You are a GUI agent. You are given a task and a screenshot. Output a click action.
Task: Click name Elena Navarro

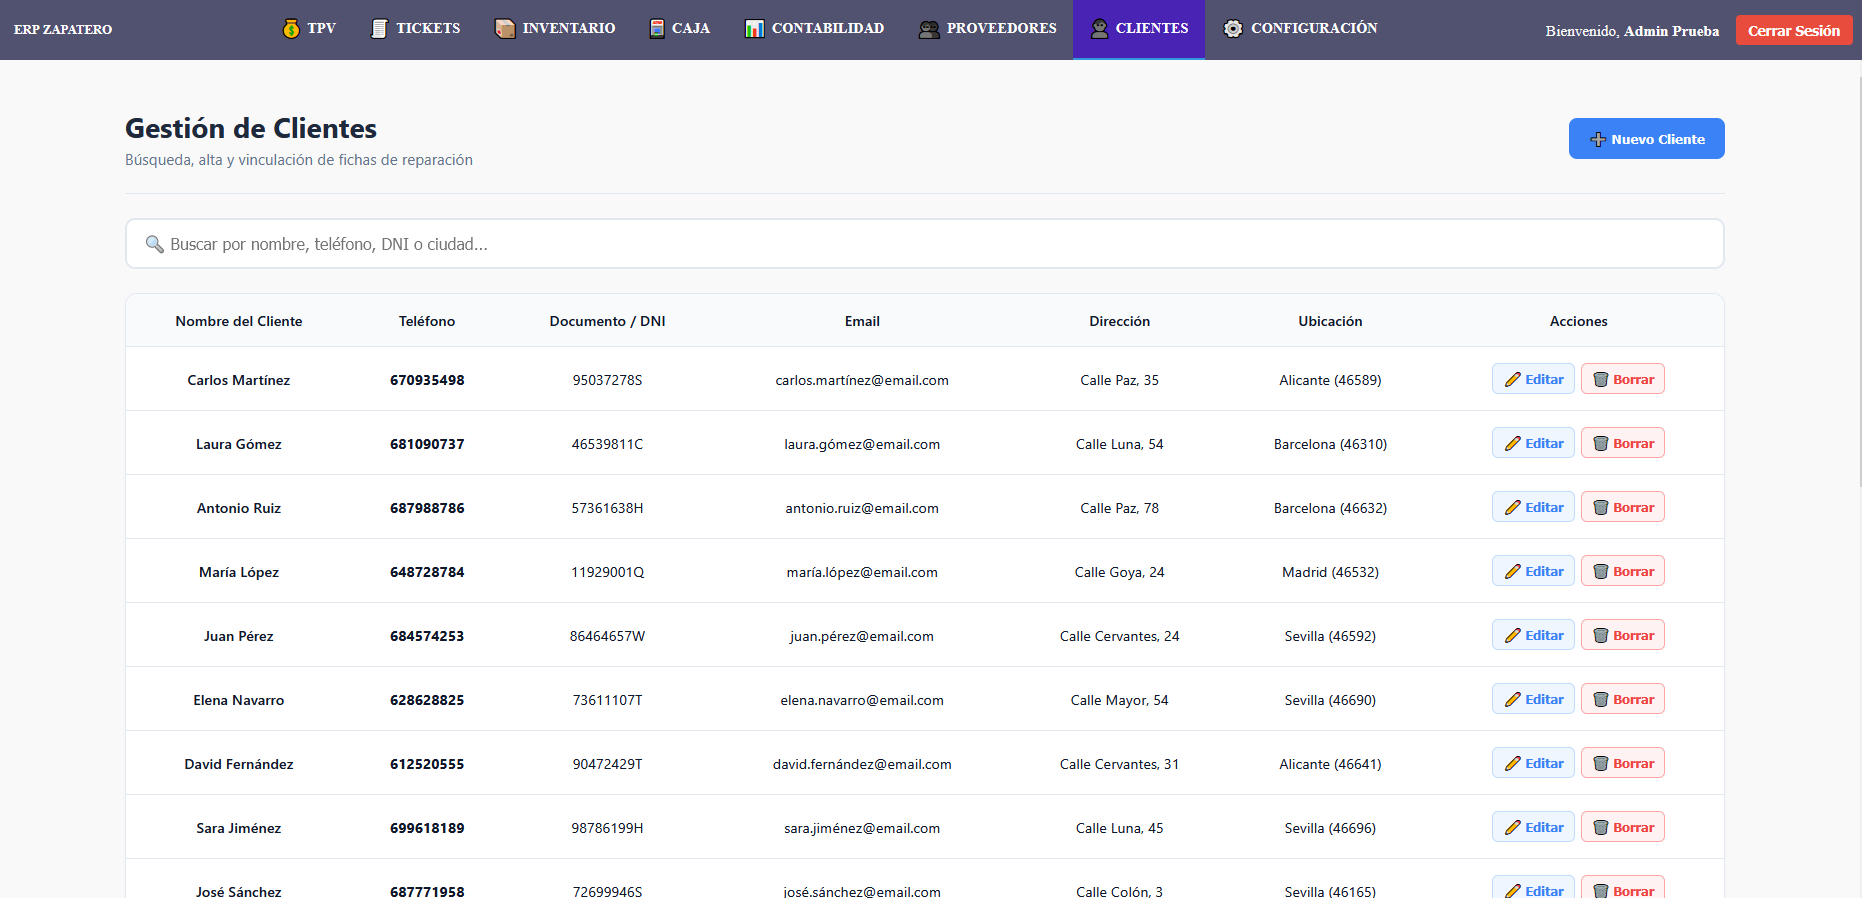tap(239, 700)
